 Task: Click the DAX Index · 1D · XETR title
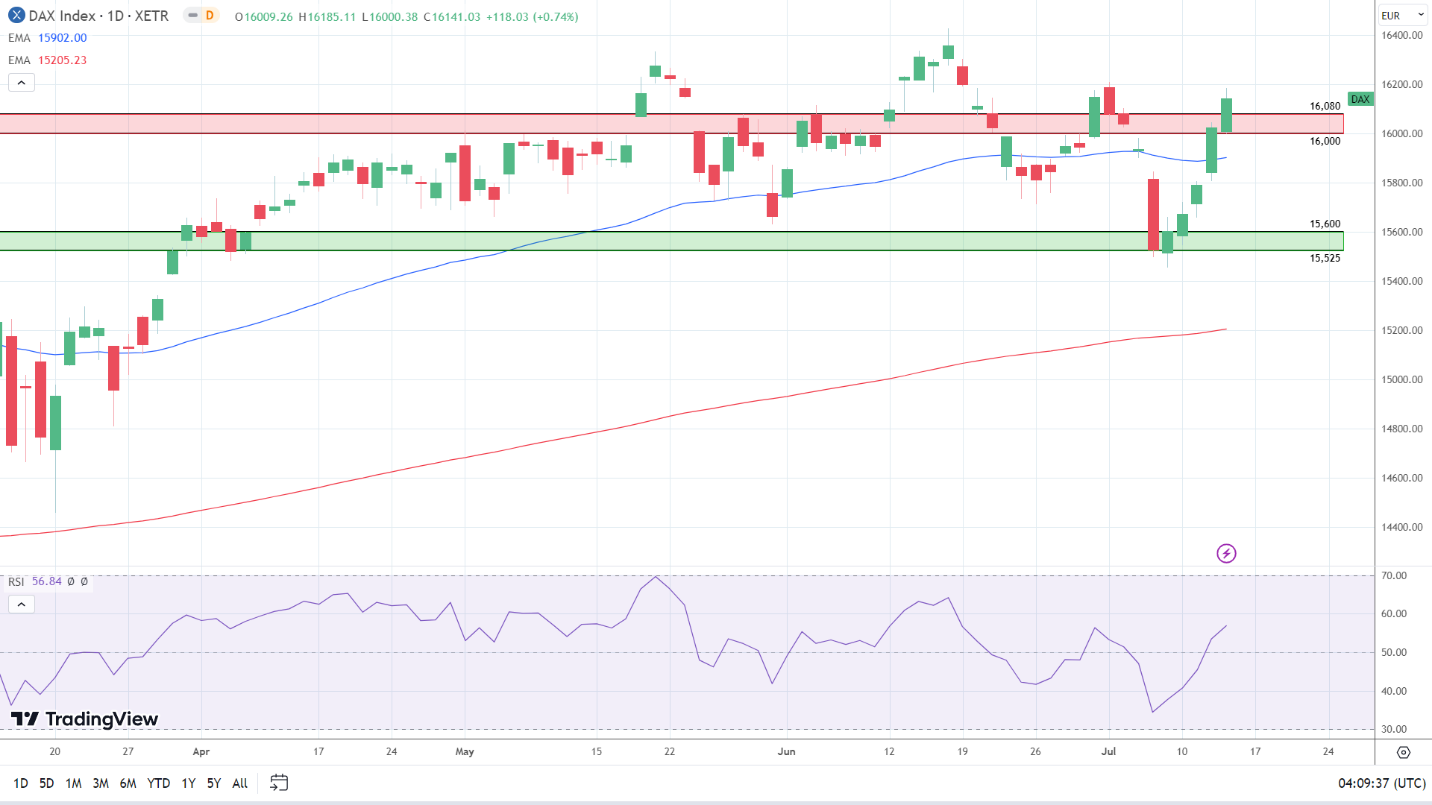click(98, 16)
